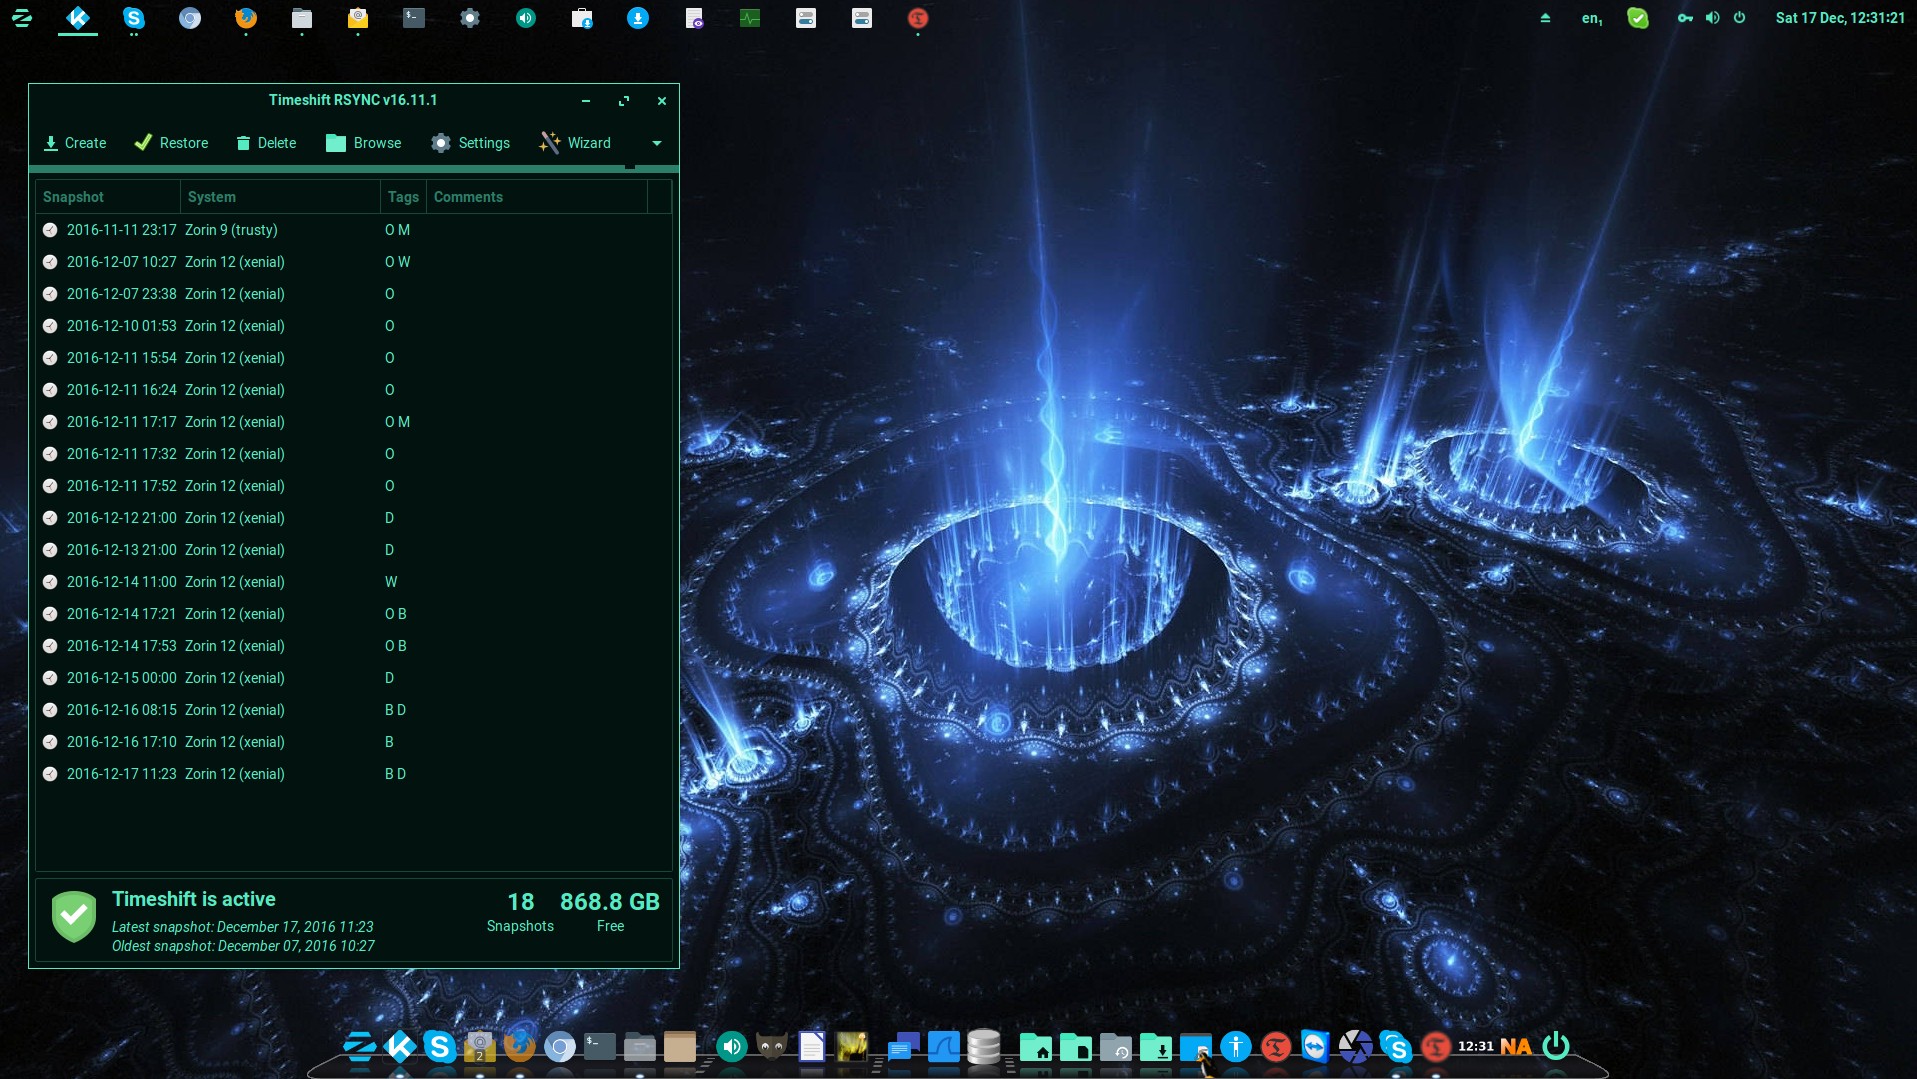Select the latest snapshot 2016-12-17 11:23
1917x1079 pixels.
160,774
